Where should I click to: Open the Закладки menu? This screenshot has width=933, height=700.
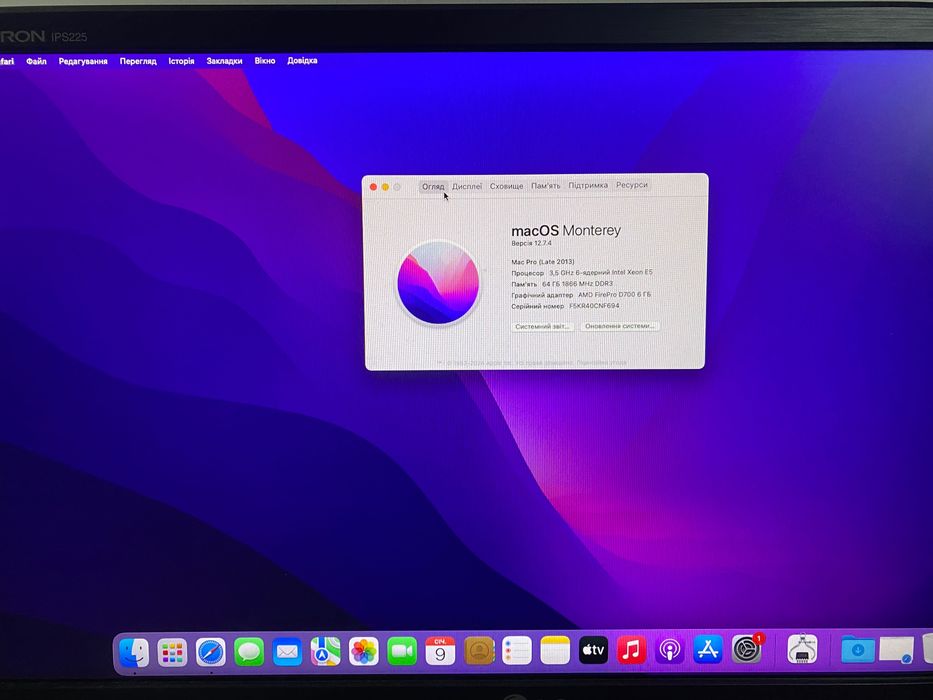[224, 61]
